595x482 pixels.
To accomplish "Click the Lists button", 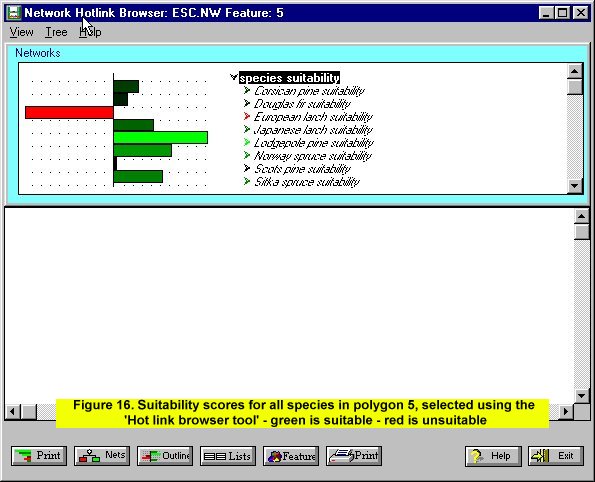I will [228, 456].
